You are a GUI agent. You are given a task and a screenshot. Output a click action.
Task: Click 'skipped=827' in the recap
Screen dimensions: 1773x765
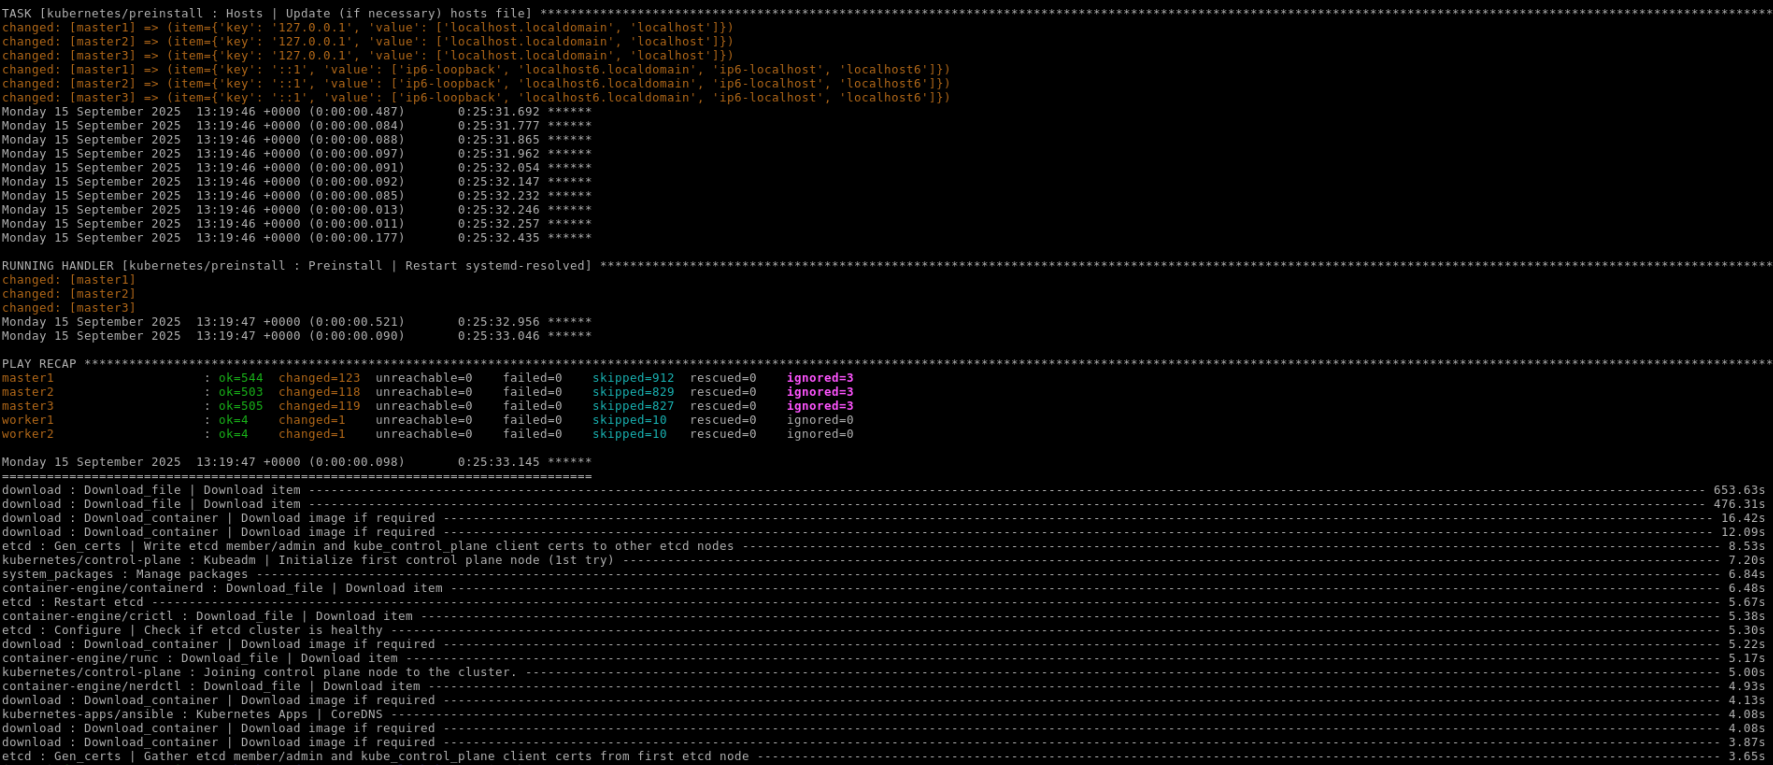(x=633, y=406)
